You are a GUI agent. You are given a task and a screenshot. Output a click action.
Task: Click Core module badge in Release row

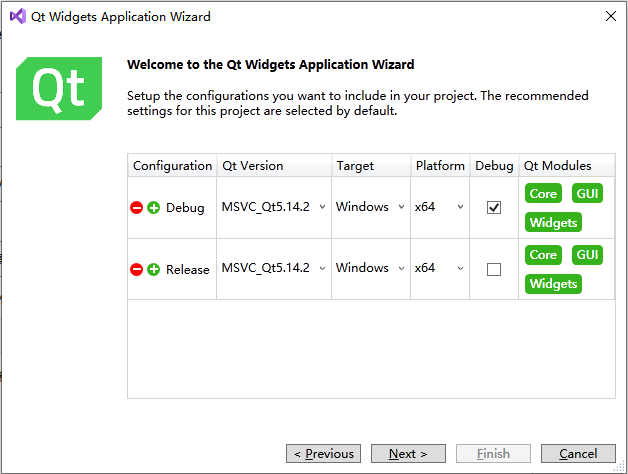[x=543, y=255]
